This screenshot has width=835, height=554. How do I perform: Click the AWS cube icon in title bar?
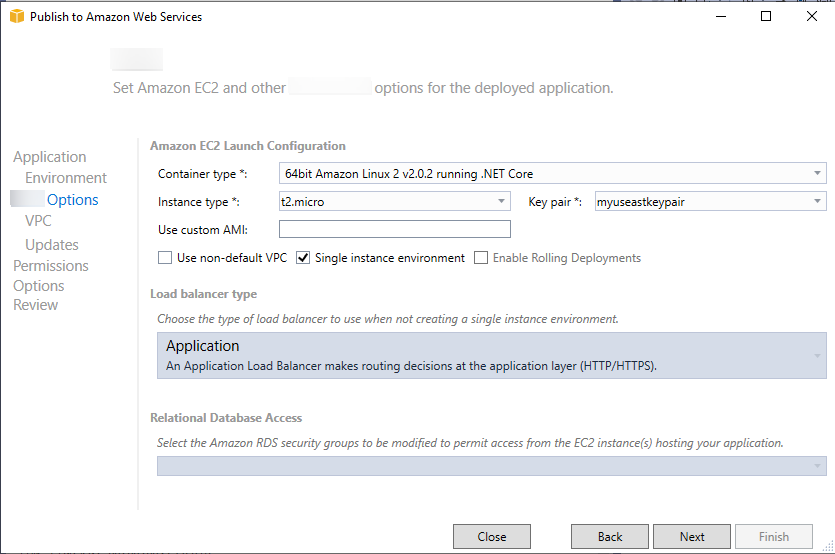[16, 16]
